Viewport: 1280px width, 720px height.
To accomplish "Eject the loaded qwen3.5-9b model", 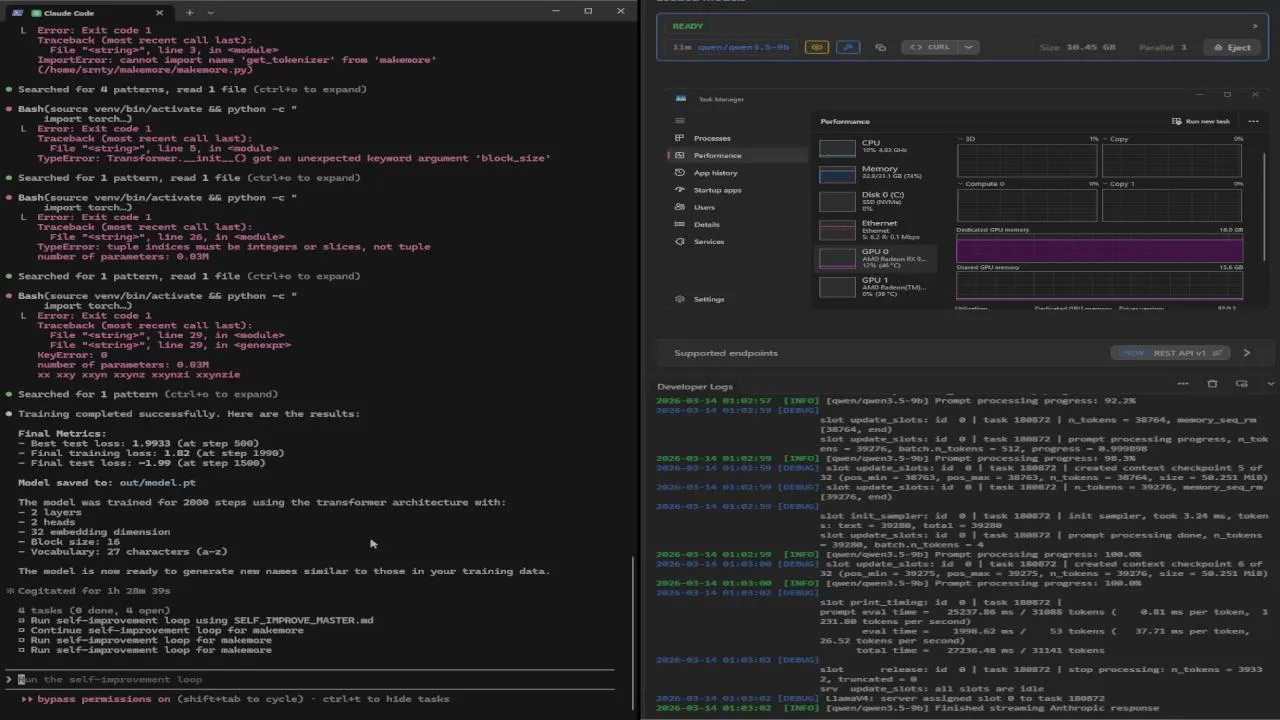I will 1232,47.
